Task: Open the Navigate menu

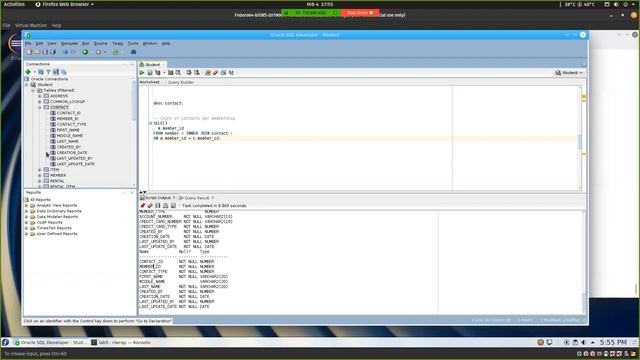Action: [x=69, y=43]
